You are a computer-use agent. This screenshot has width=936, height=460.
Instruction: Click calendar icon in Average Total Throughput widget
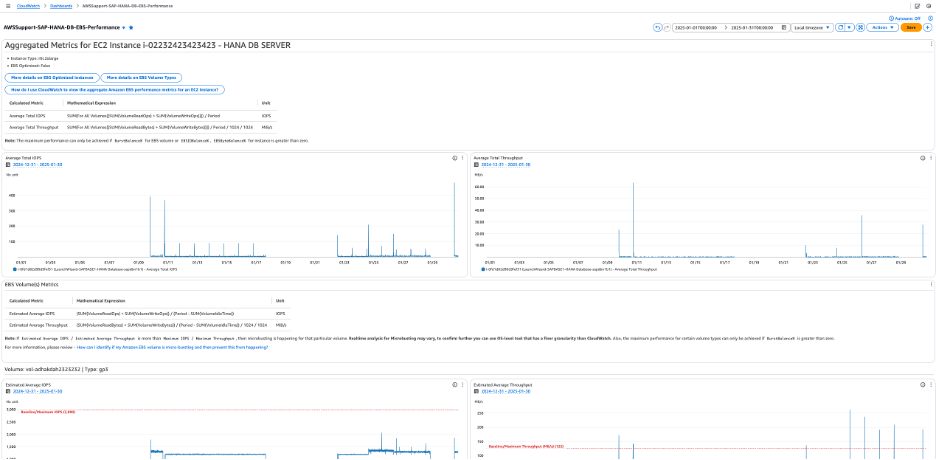point(476,163)
